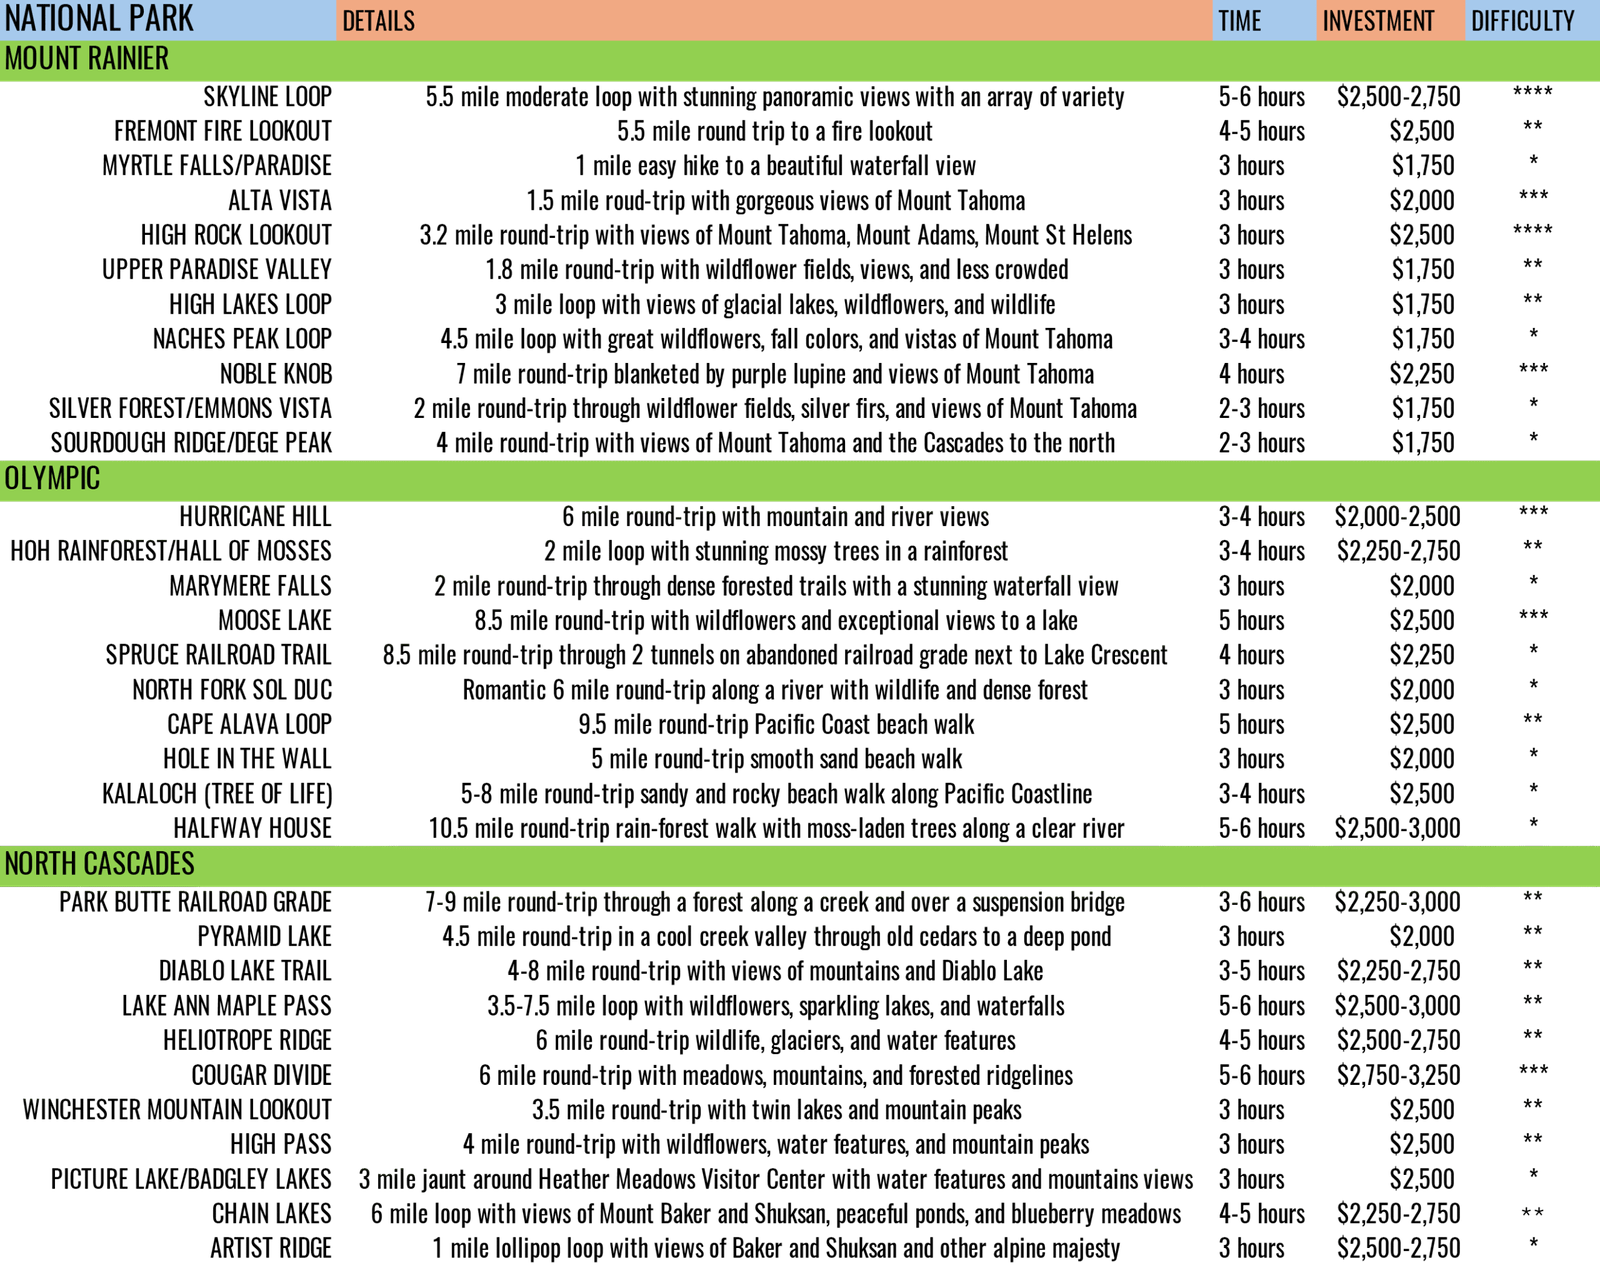The image size is (1600, 1266).
Task: Click '3.5 mile round-trip with twin lakes' detail
Action: pos(777,1110)
